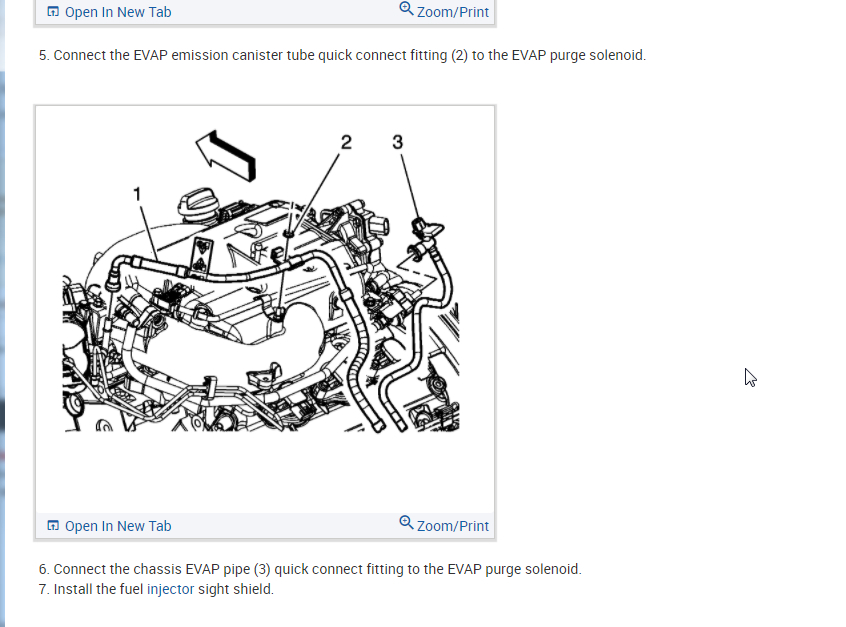Image resolution: width=846 pixels, height=627 pixels.
Task: Click the EVAP engine diagram image
Action: (x=261, y=282)
